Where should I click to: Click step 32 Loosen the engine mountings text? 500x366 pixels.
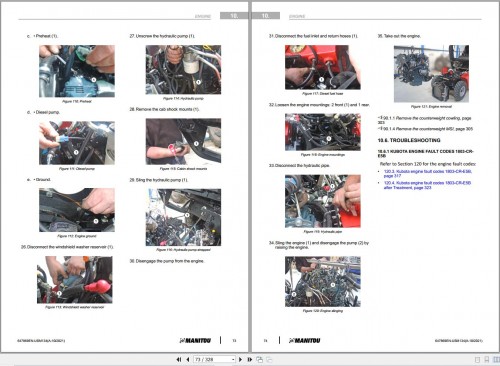319,105
